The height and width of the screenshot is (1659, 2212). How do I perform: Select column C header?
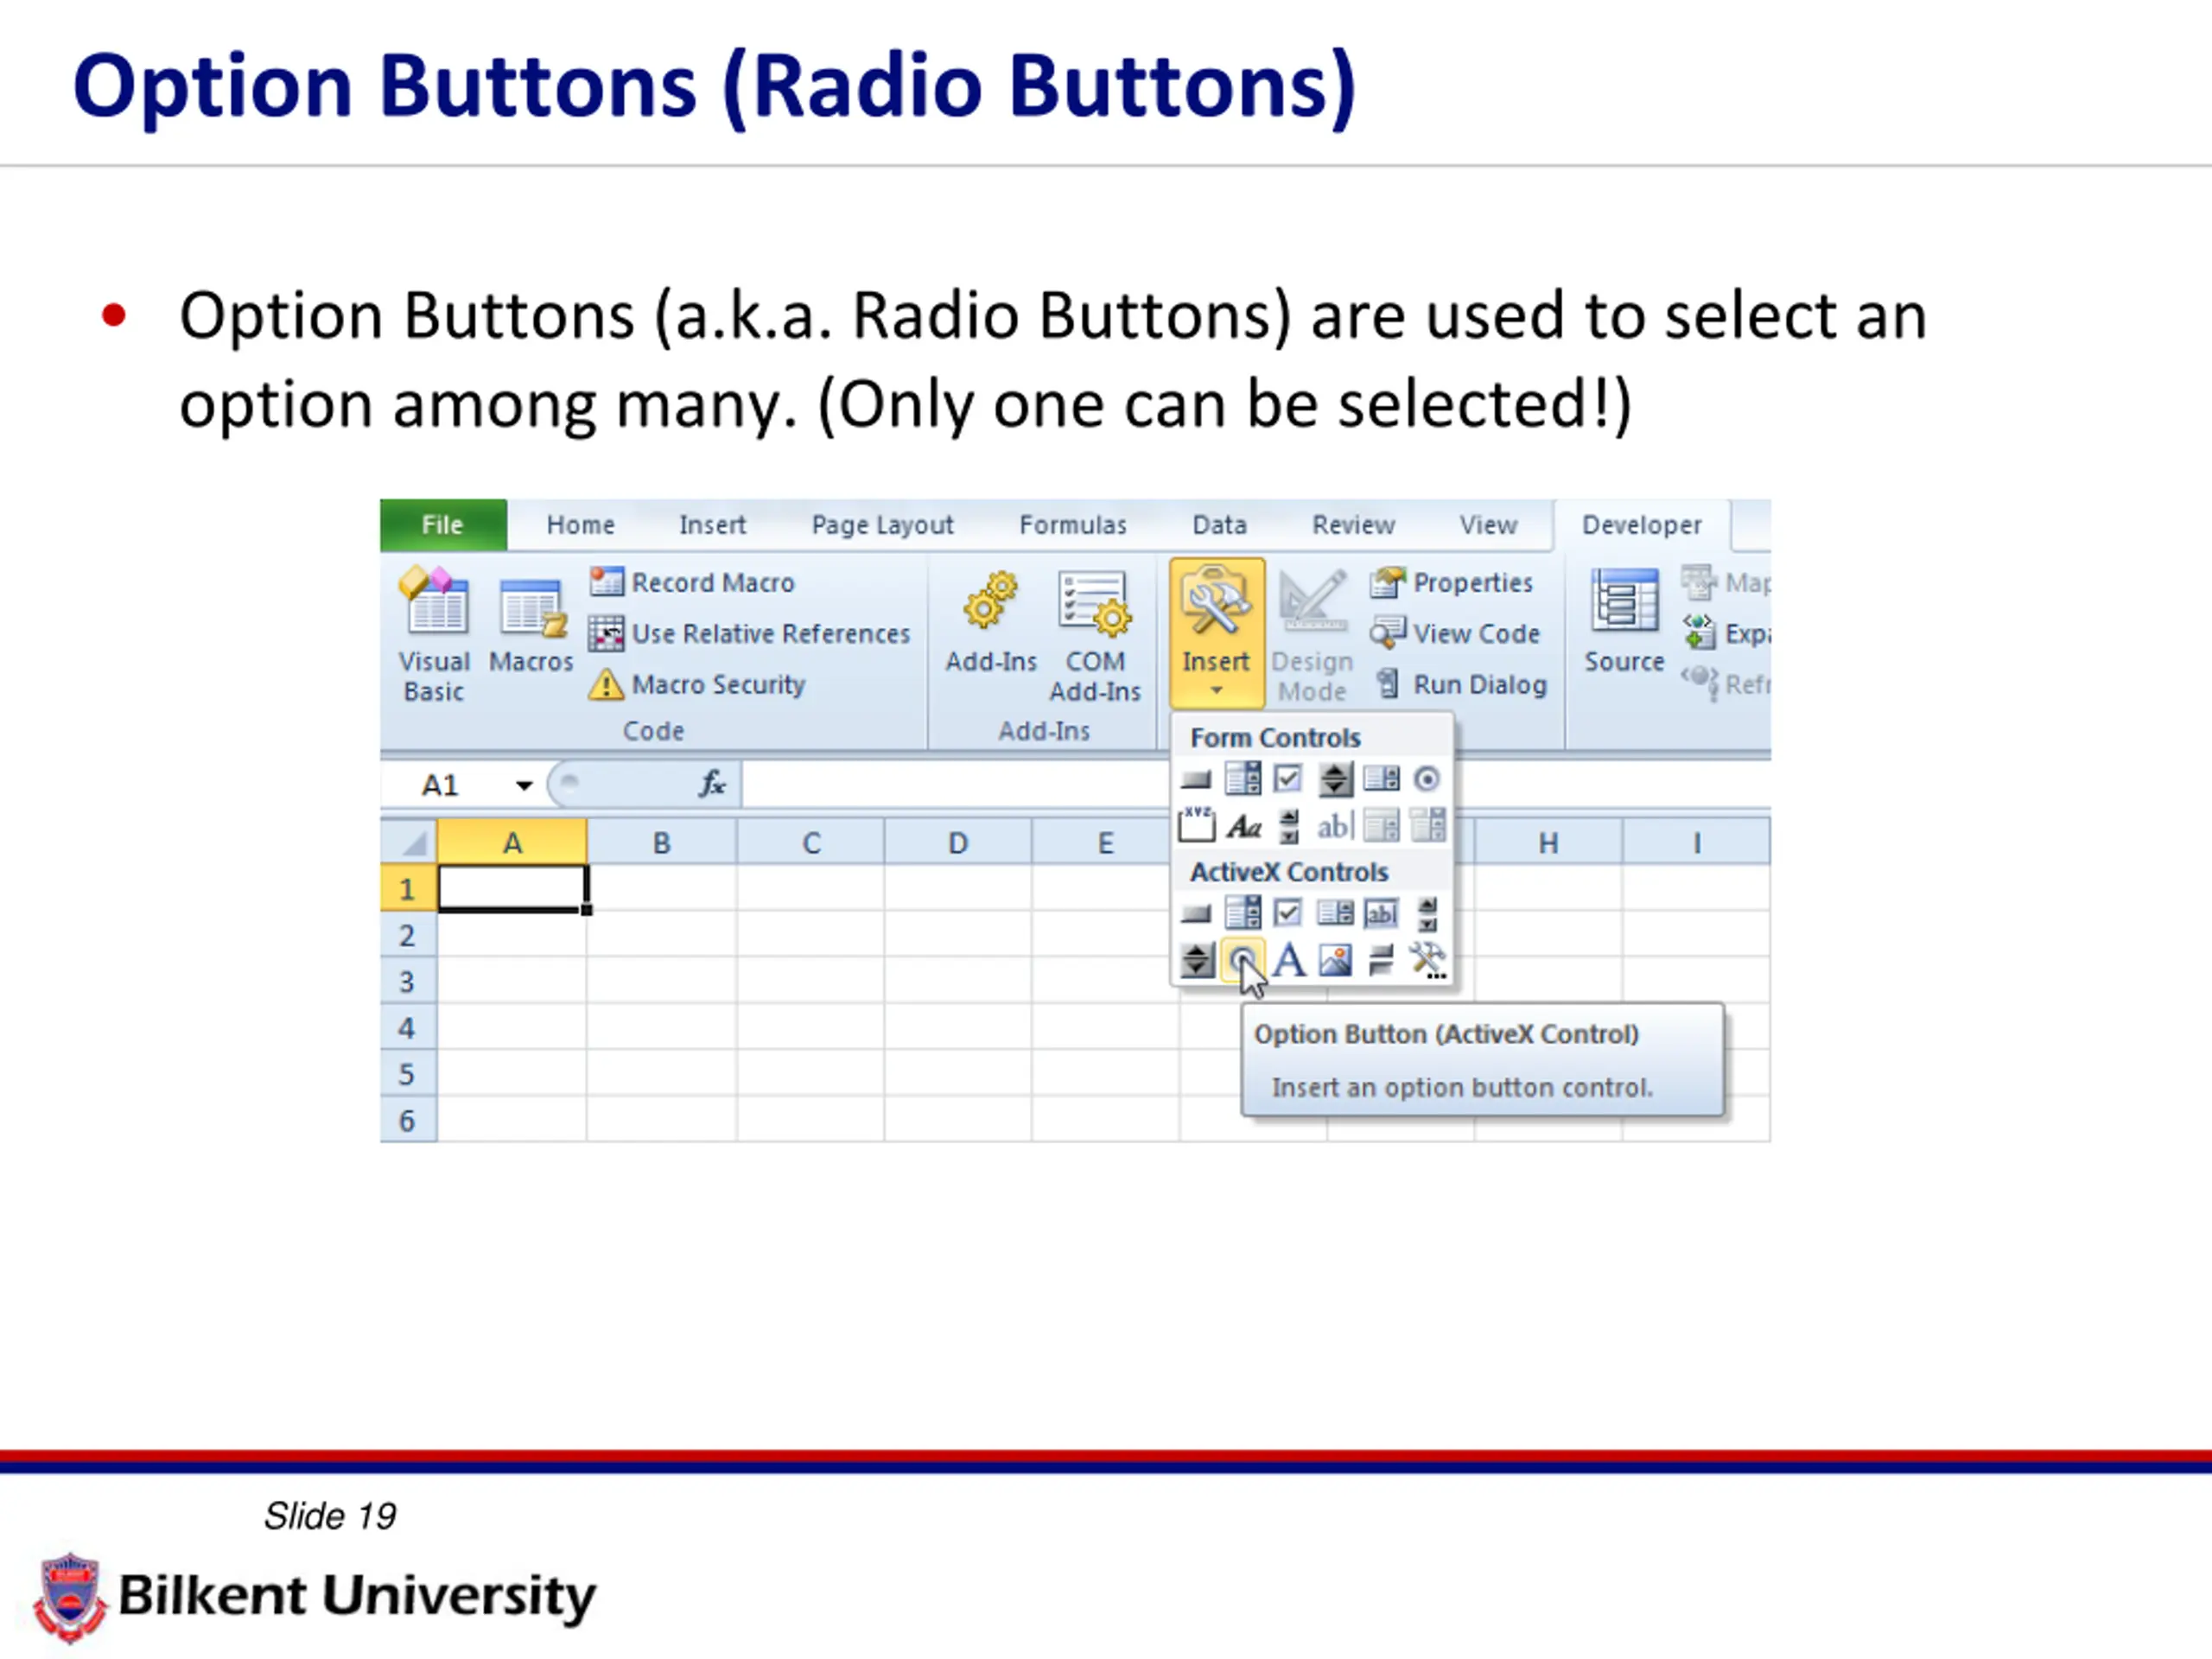[x=811, y=842]
